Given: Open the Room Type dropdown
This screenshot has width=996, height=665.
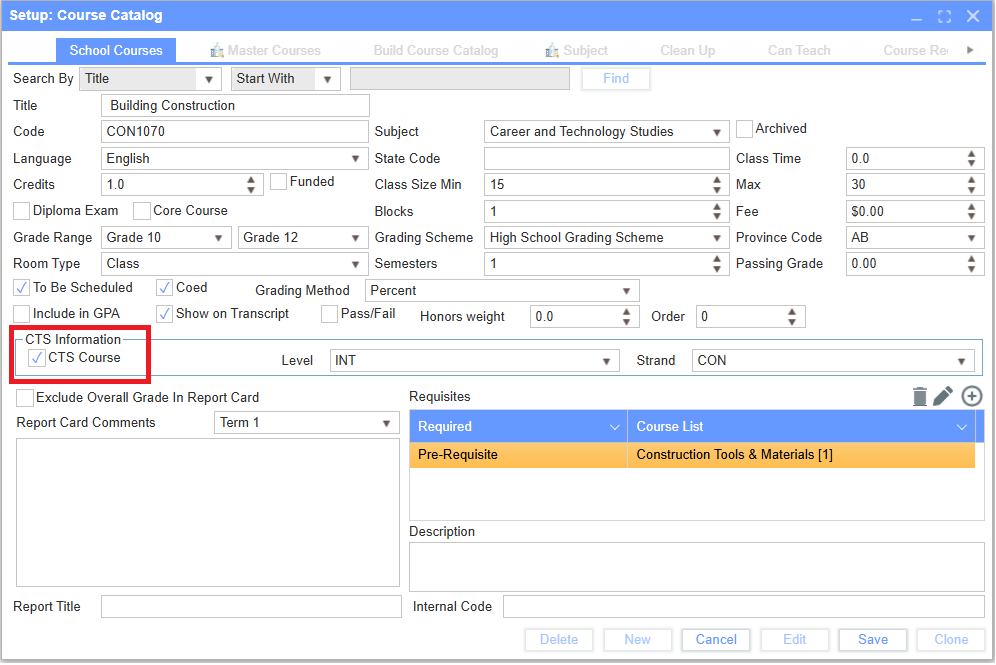Looking at the screenshot, I should (x=356, y=264).
